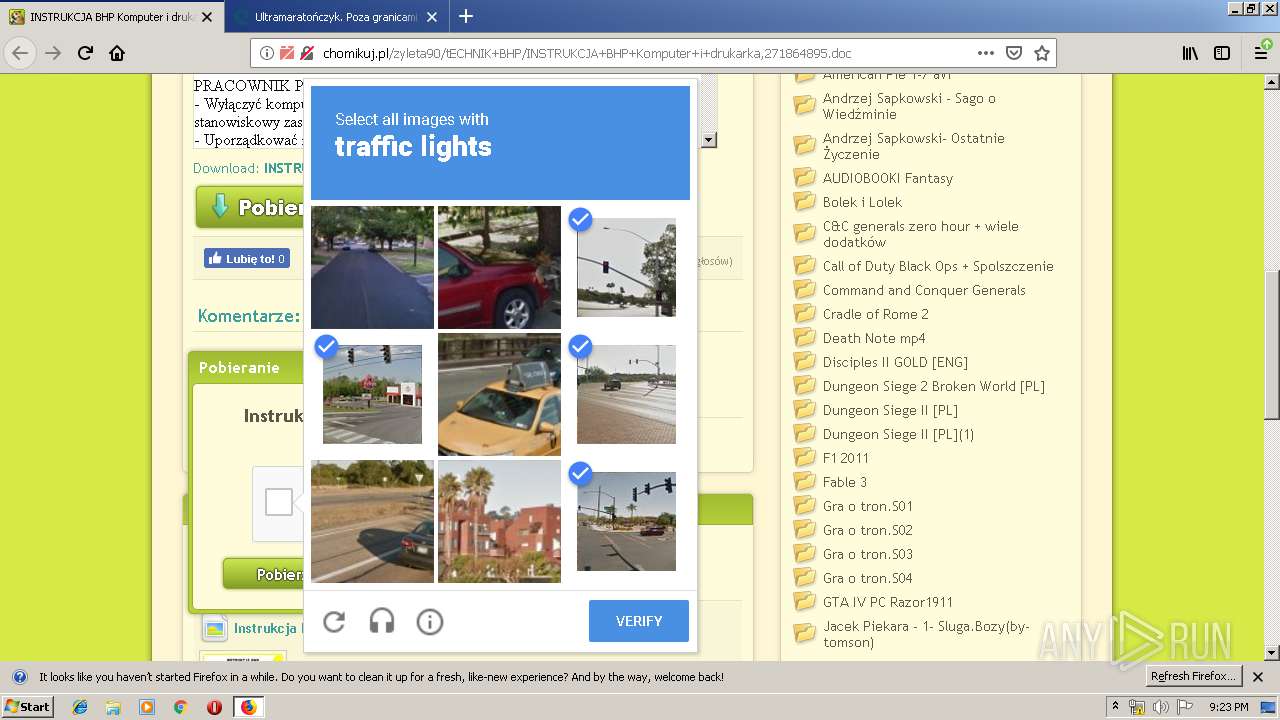This screenshot has height=720, width=1280.
Task: Open Chrome from the taskbar
Action: [180, 707]
